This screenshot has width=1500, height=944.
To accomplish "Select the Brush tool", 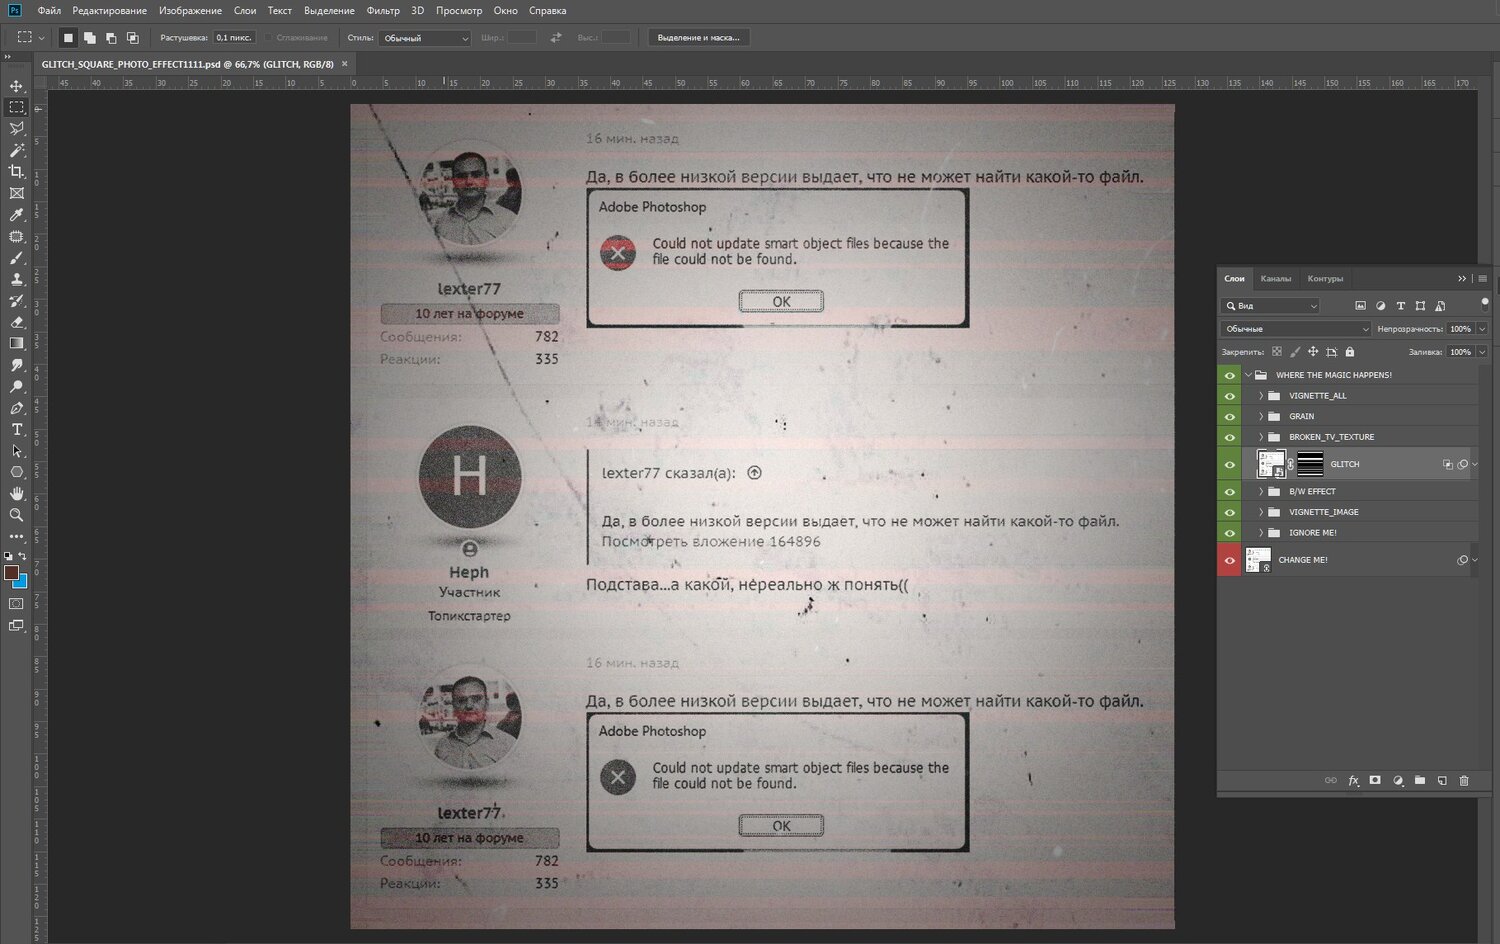I will (x=17, y=258).
